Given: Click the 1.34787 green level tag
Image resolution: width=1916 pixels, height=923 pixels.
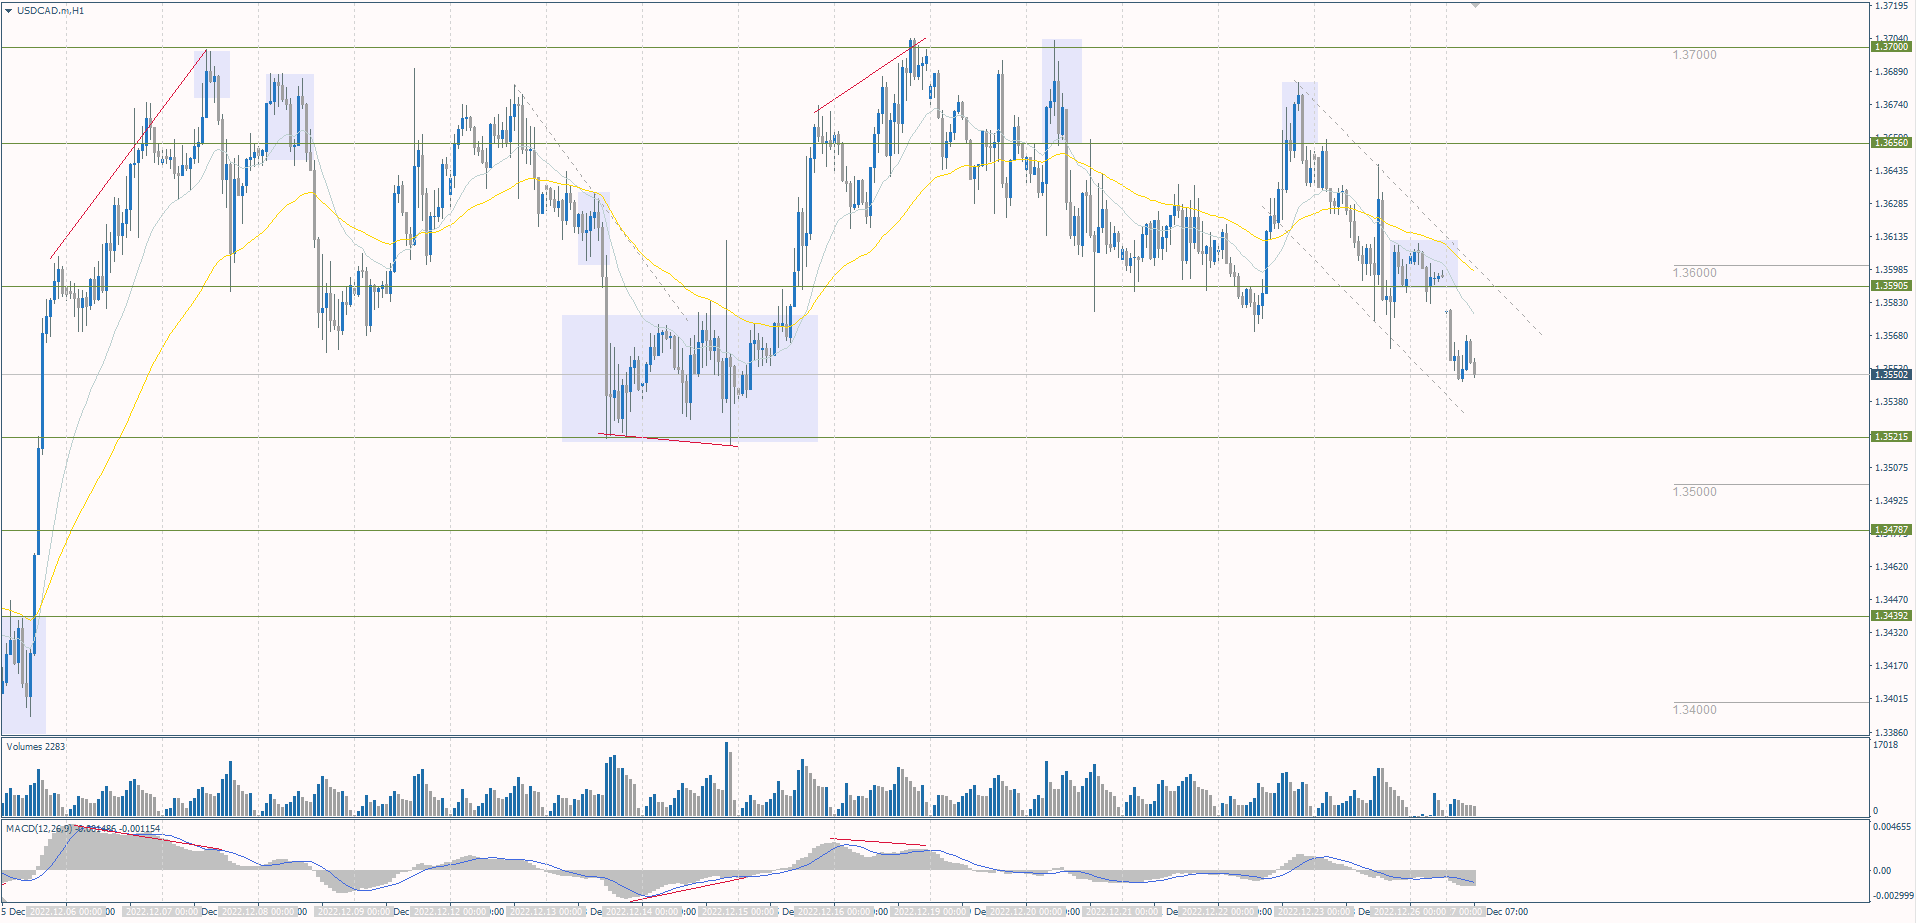Looking at the screenshot, I should (x=1891, y=530).
